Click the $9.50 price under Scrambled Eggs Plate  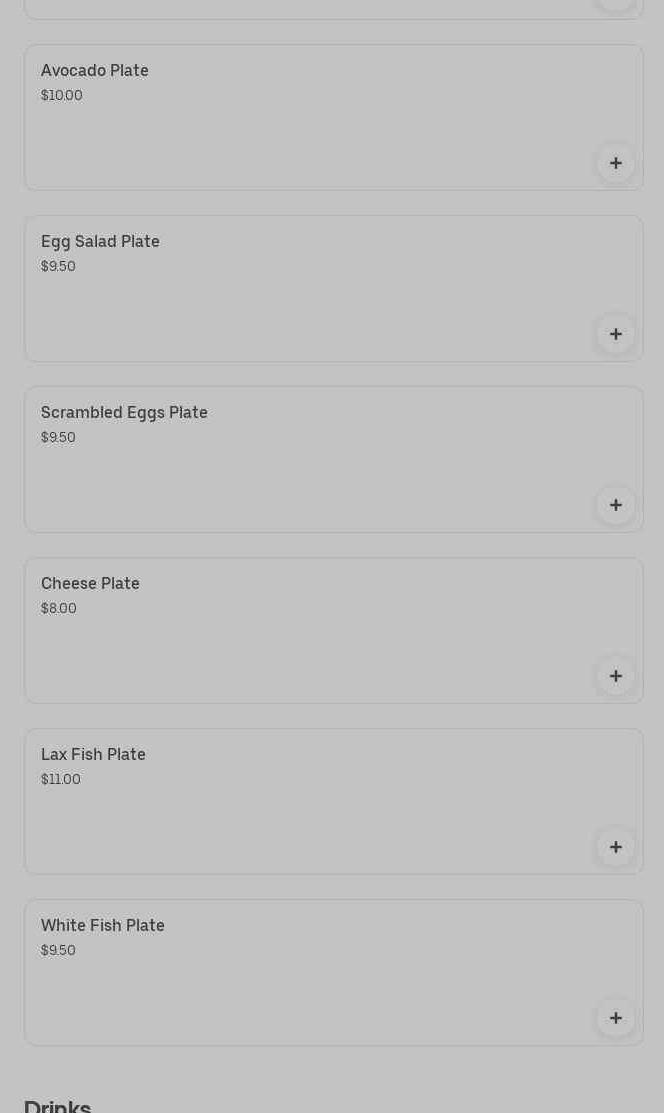coord(58,437)
